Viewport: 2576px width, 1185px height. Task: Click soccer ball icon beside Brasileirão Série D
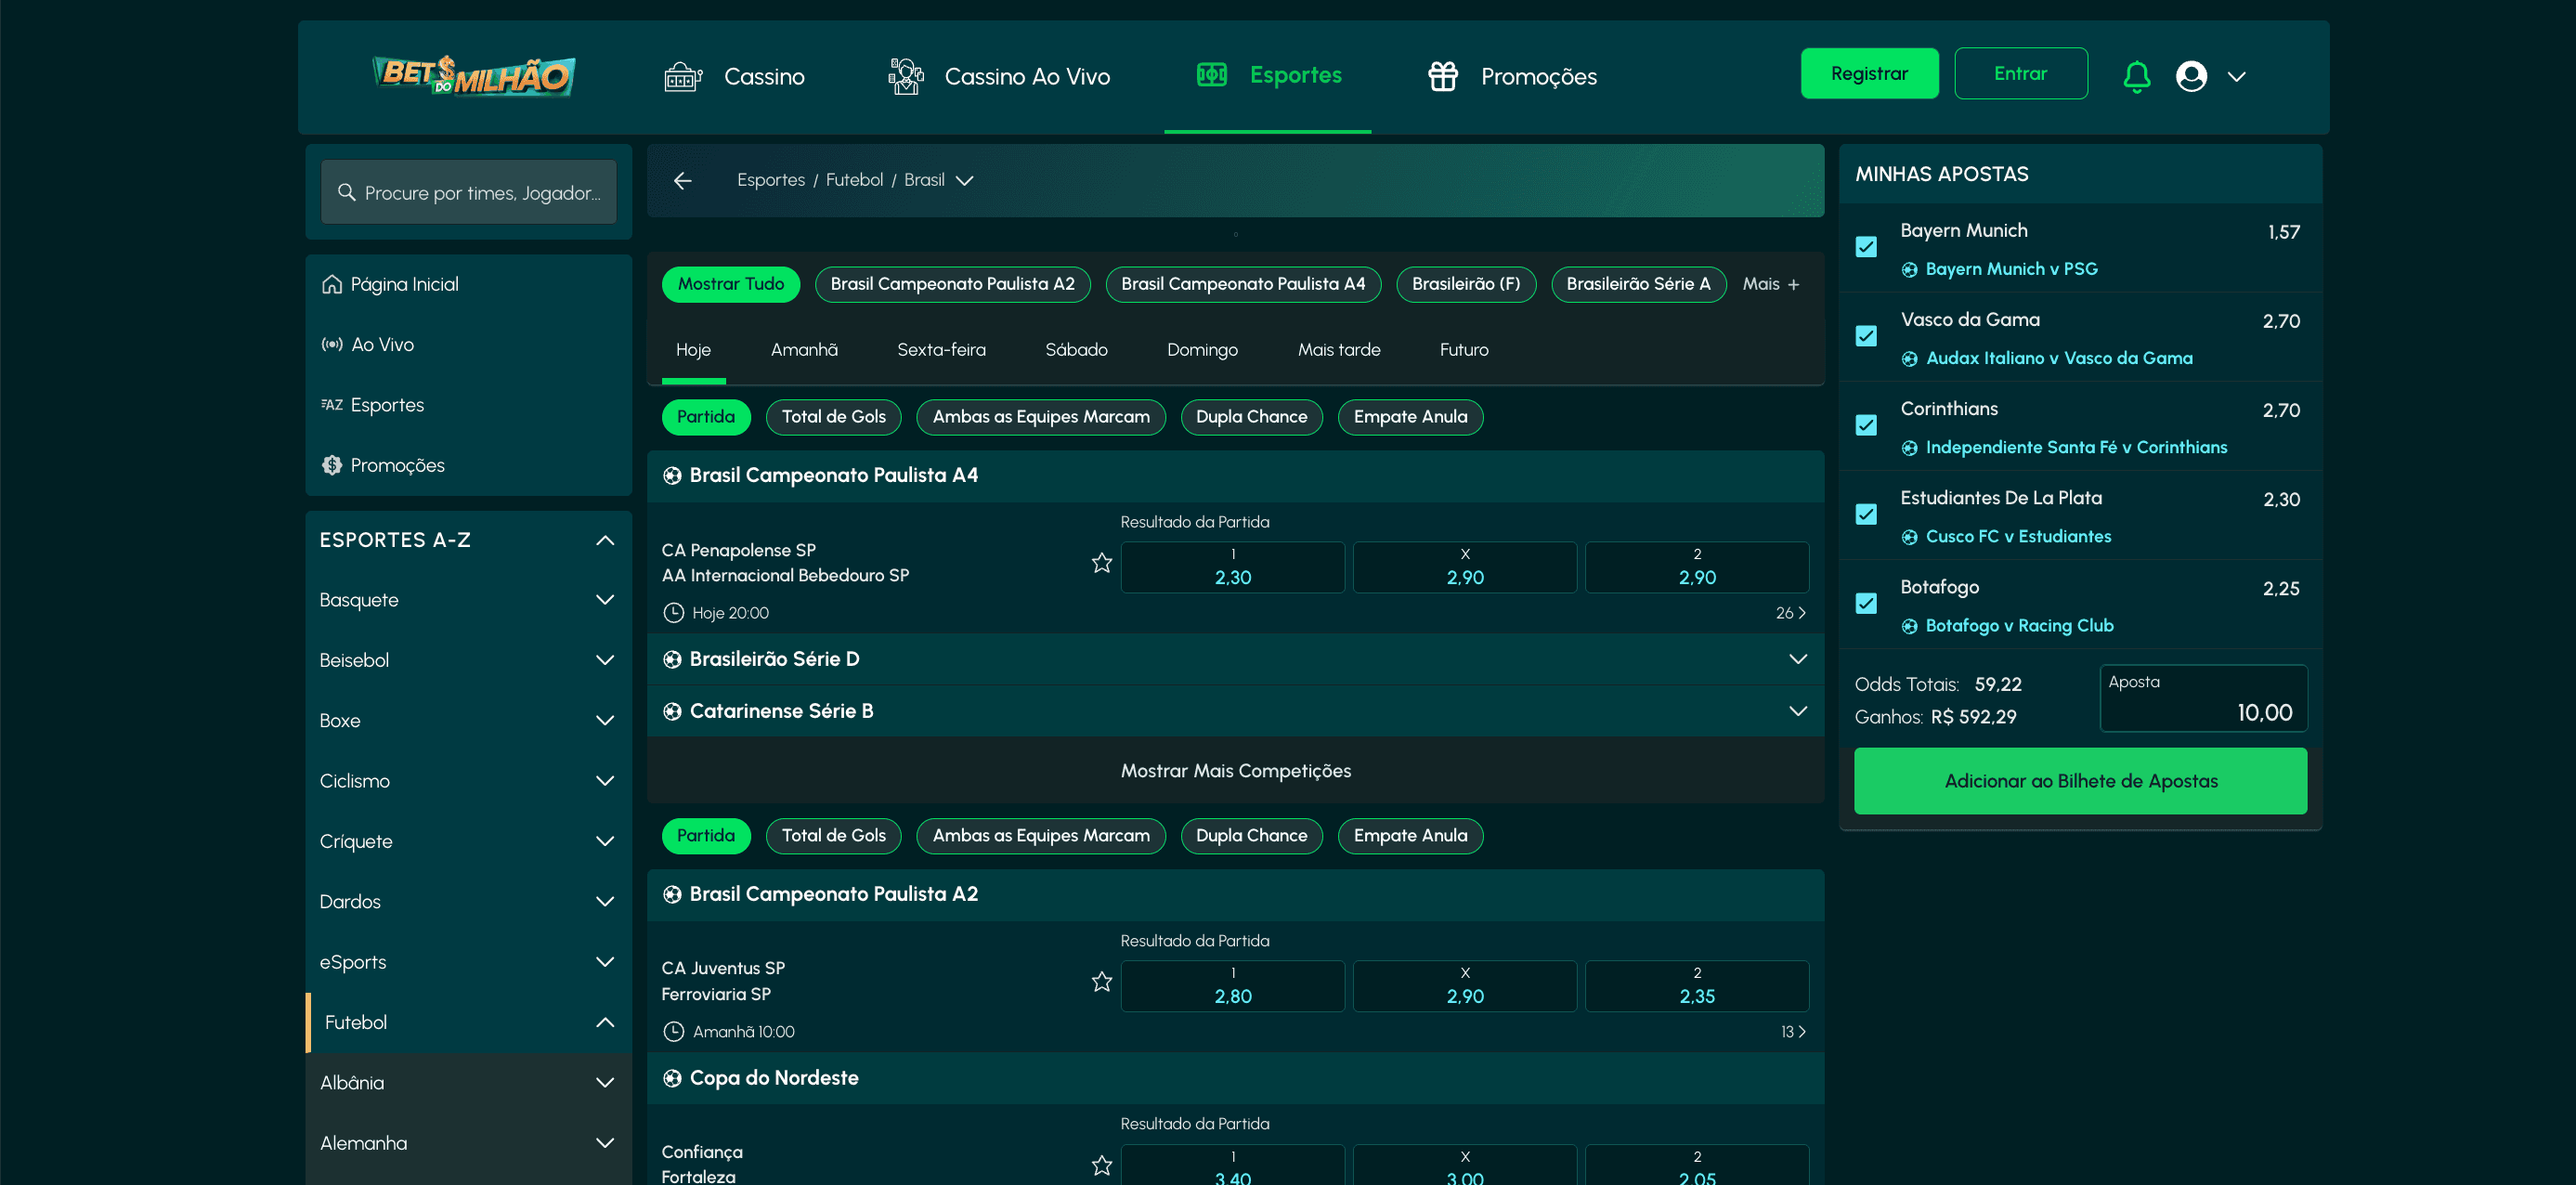coord(672,659)
